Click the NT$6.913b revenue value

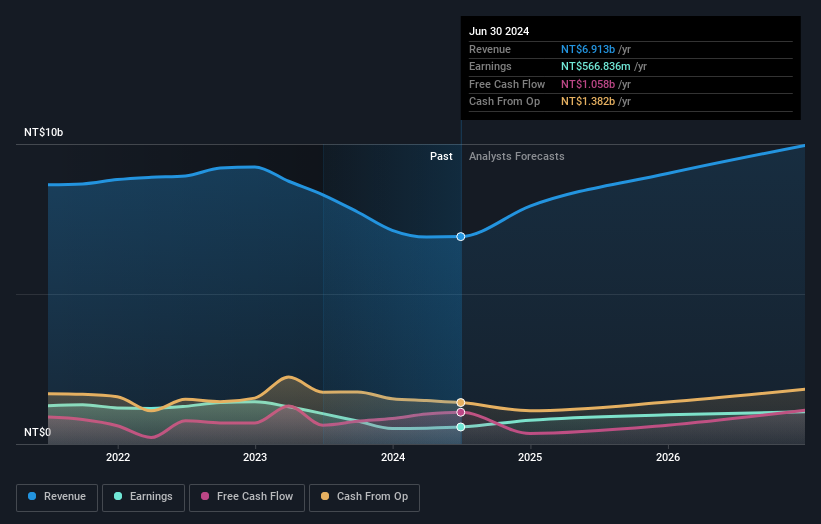click(x=587, y=49)
